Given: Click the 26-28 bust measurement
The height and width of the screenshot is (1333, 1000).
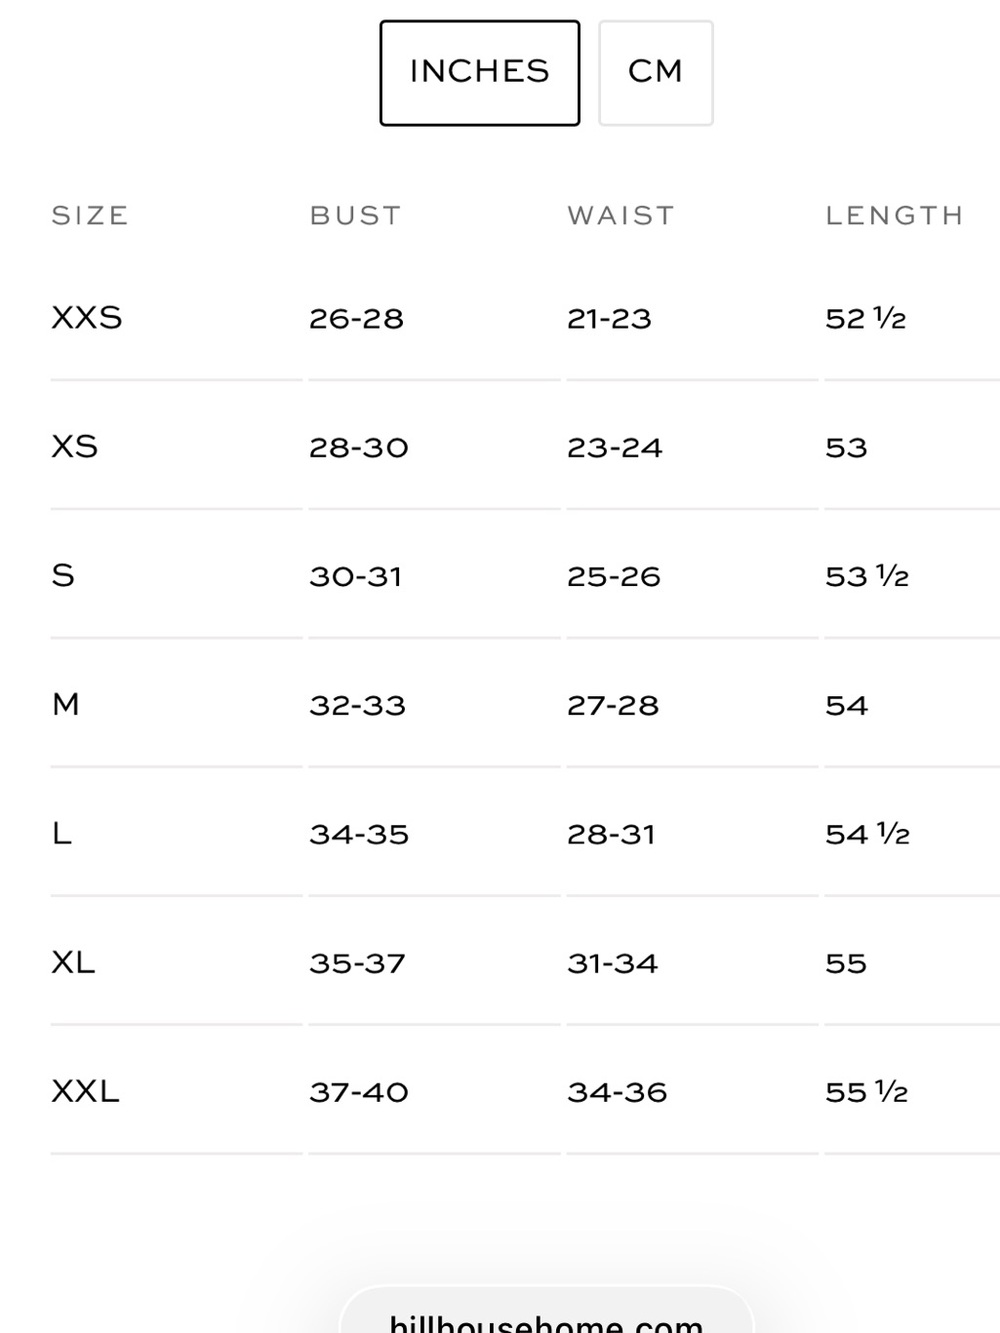Looking at the screenshot, I should click(356, 319).
